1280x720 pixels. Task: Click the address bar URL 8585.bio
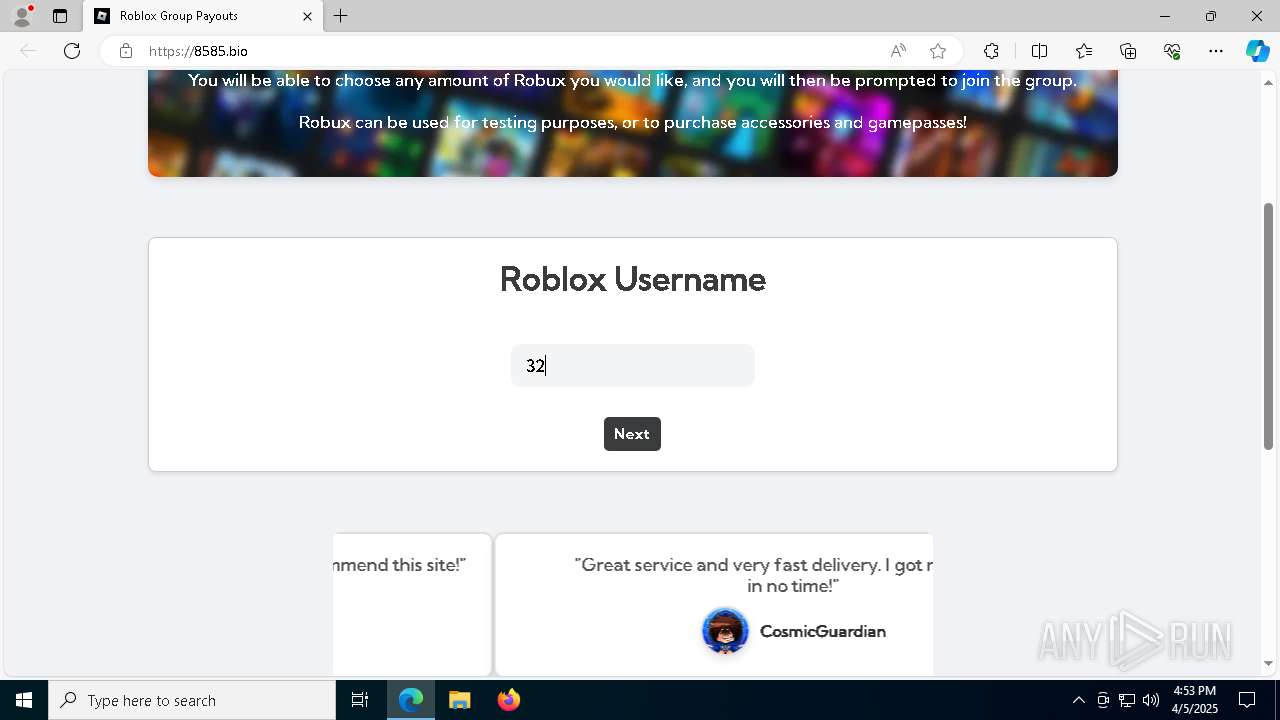click(x=198, y=51)
